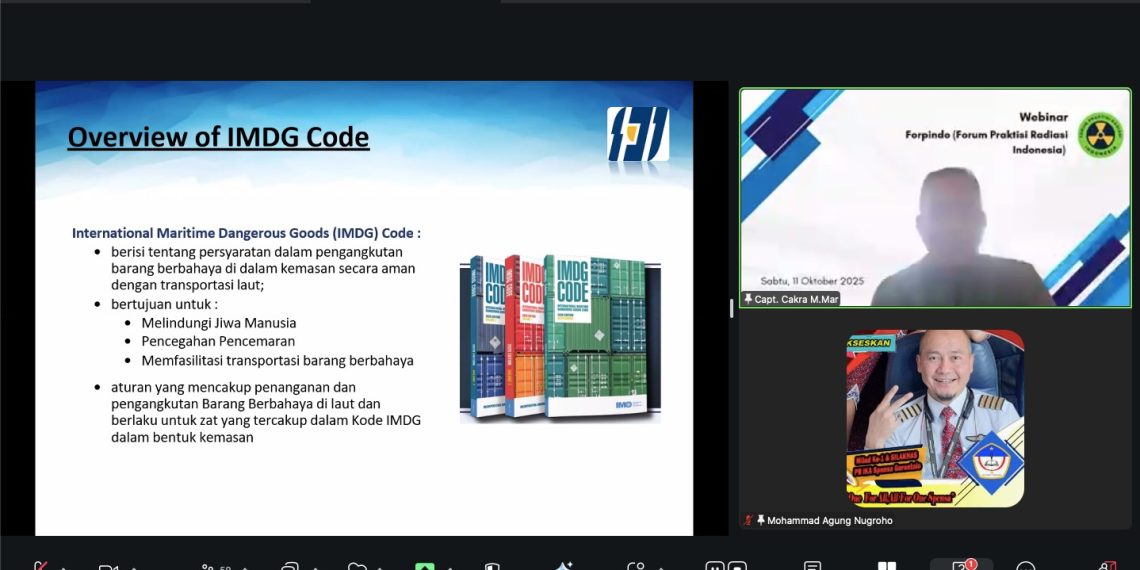The height and width of the screenshot is (570, 1140).
Task: Click sub-bullet 'Pencegahan Pencemaran'
Action: pyautogui.click(x=218, y=341)
